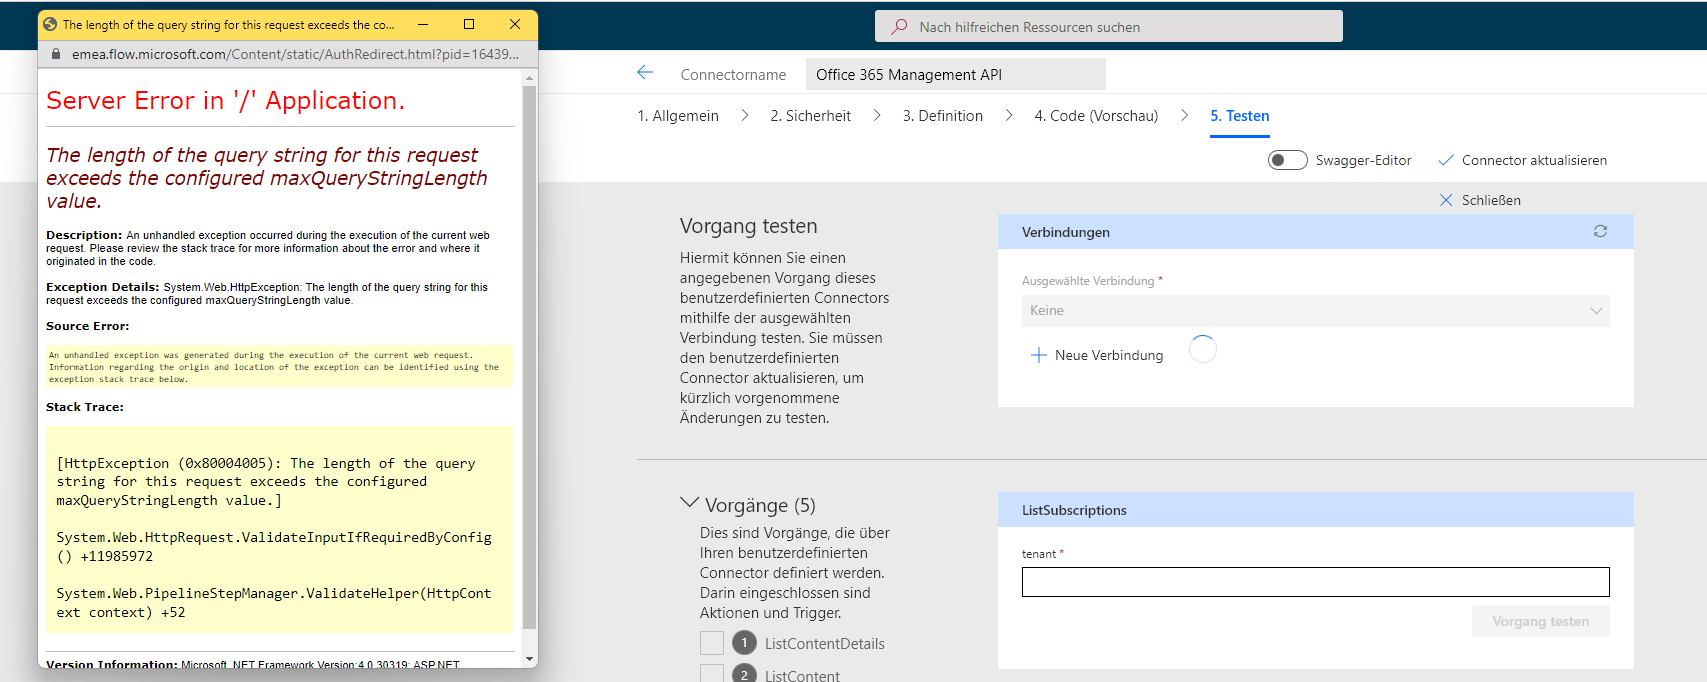Toggle the Swagger-Editor switch
Image resolution: width=1707 pixels, height=682 pixels.
click(1288, 160)
